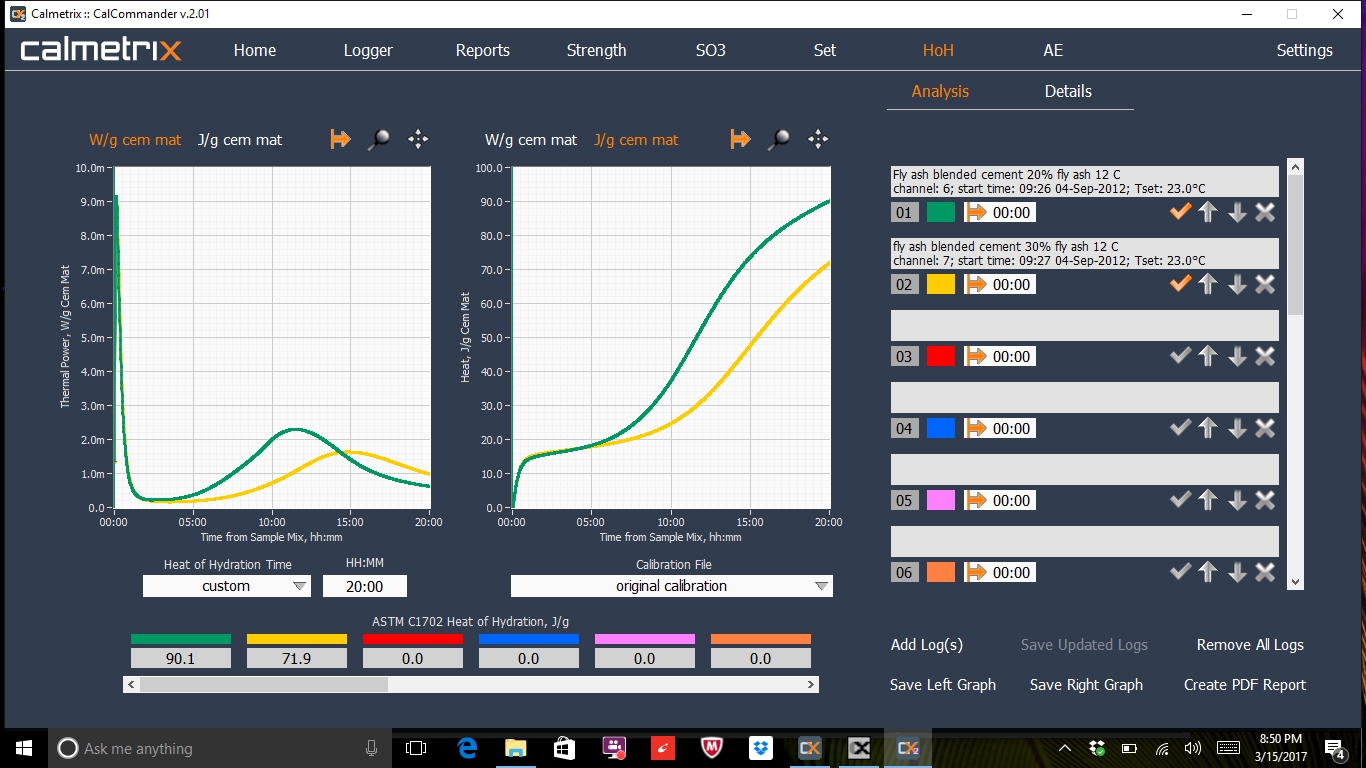The height and width of the screenshot is (768, 1366).
Task: Click Add Log(s) button
Action: point(926,645)
